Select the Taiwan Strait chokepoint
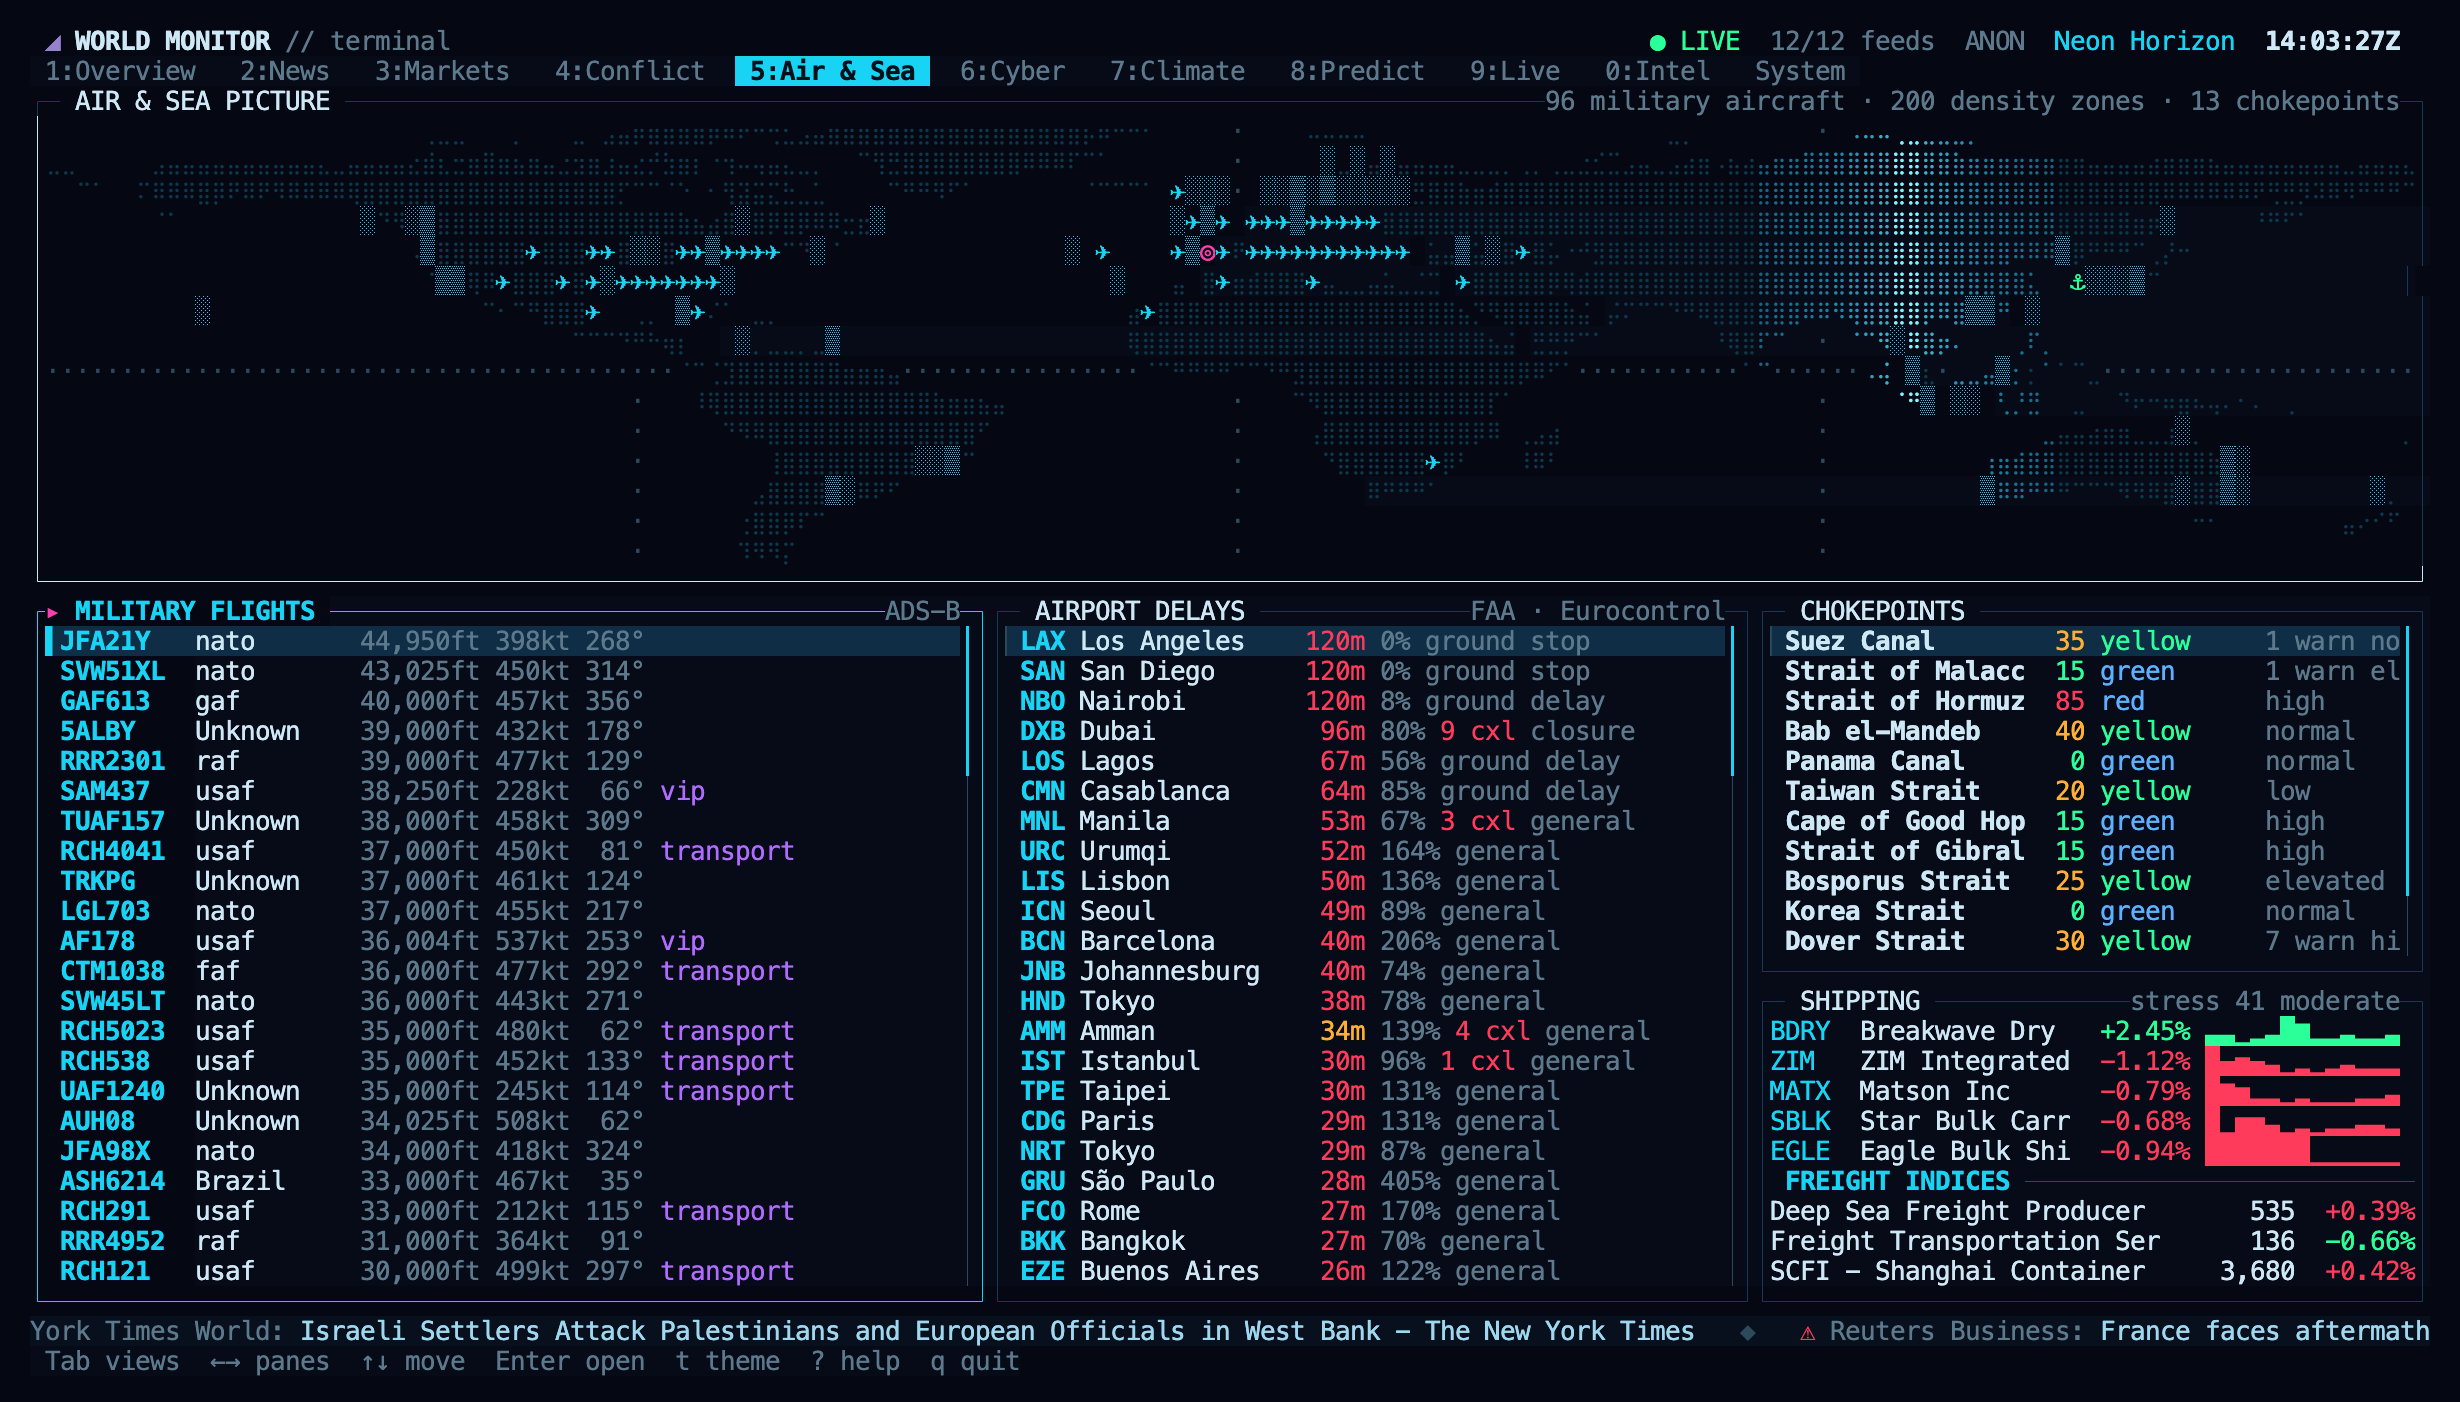Viewport: 2460px width, 1402px height. point(2085,791)
